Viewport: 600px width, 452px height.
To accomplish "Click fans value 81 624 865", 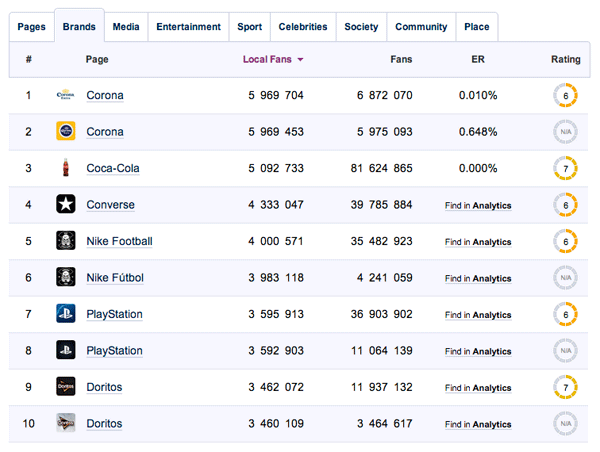I will point(382,168).
